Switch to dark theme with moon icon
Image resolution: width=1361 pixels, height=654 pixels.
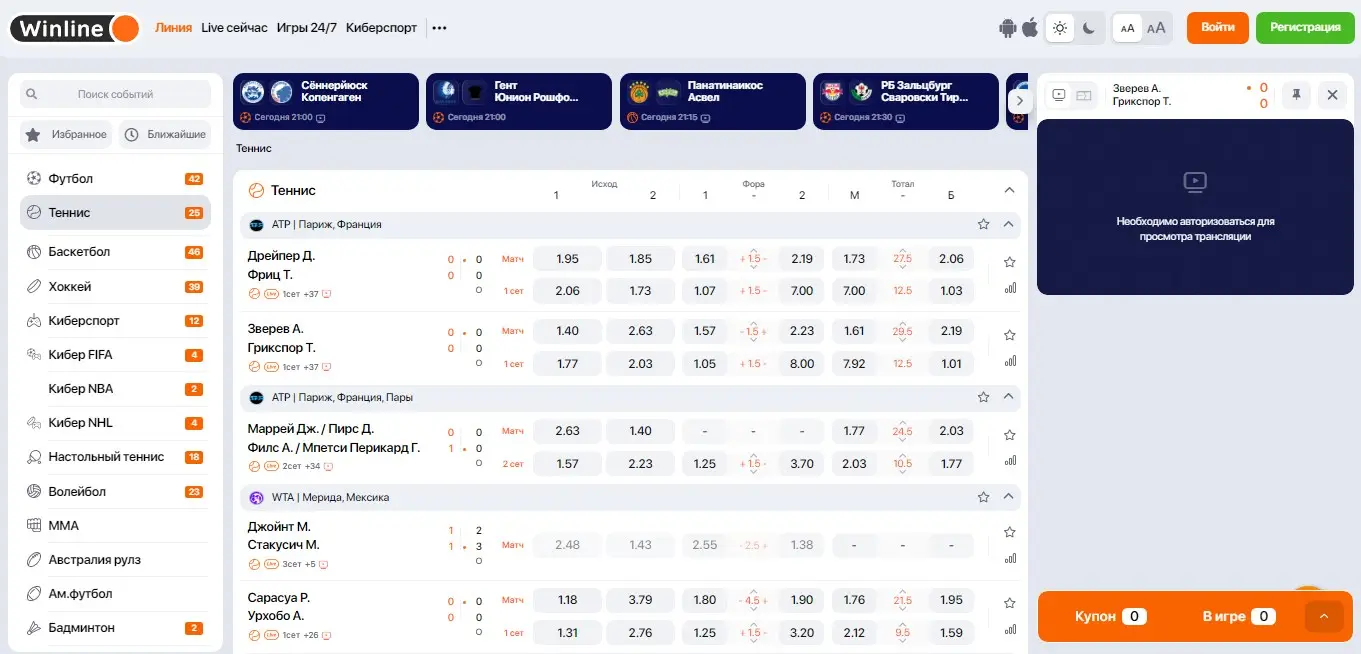(1089, 28)
